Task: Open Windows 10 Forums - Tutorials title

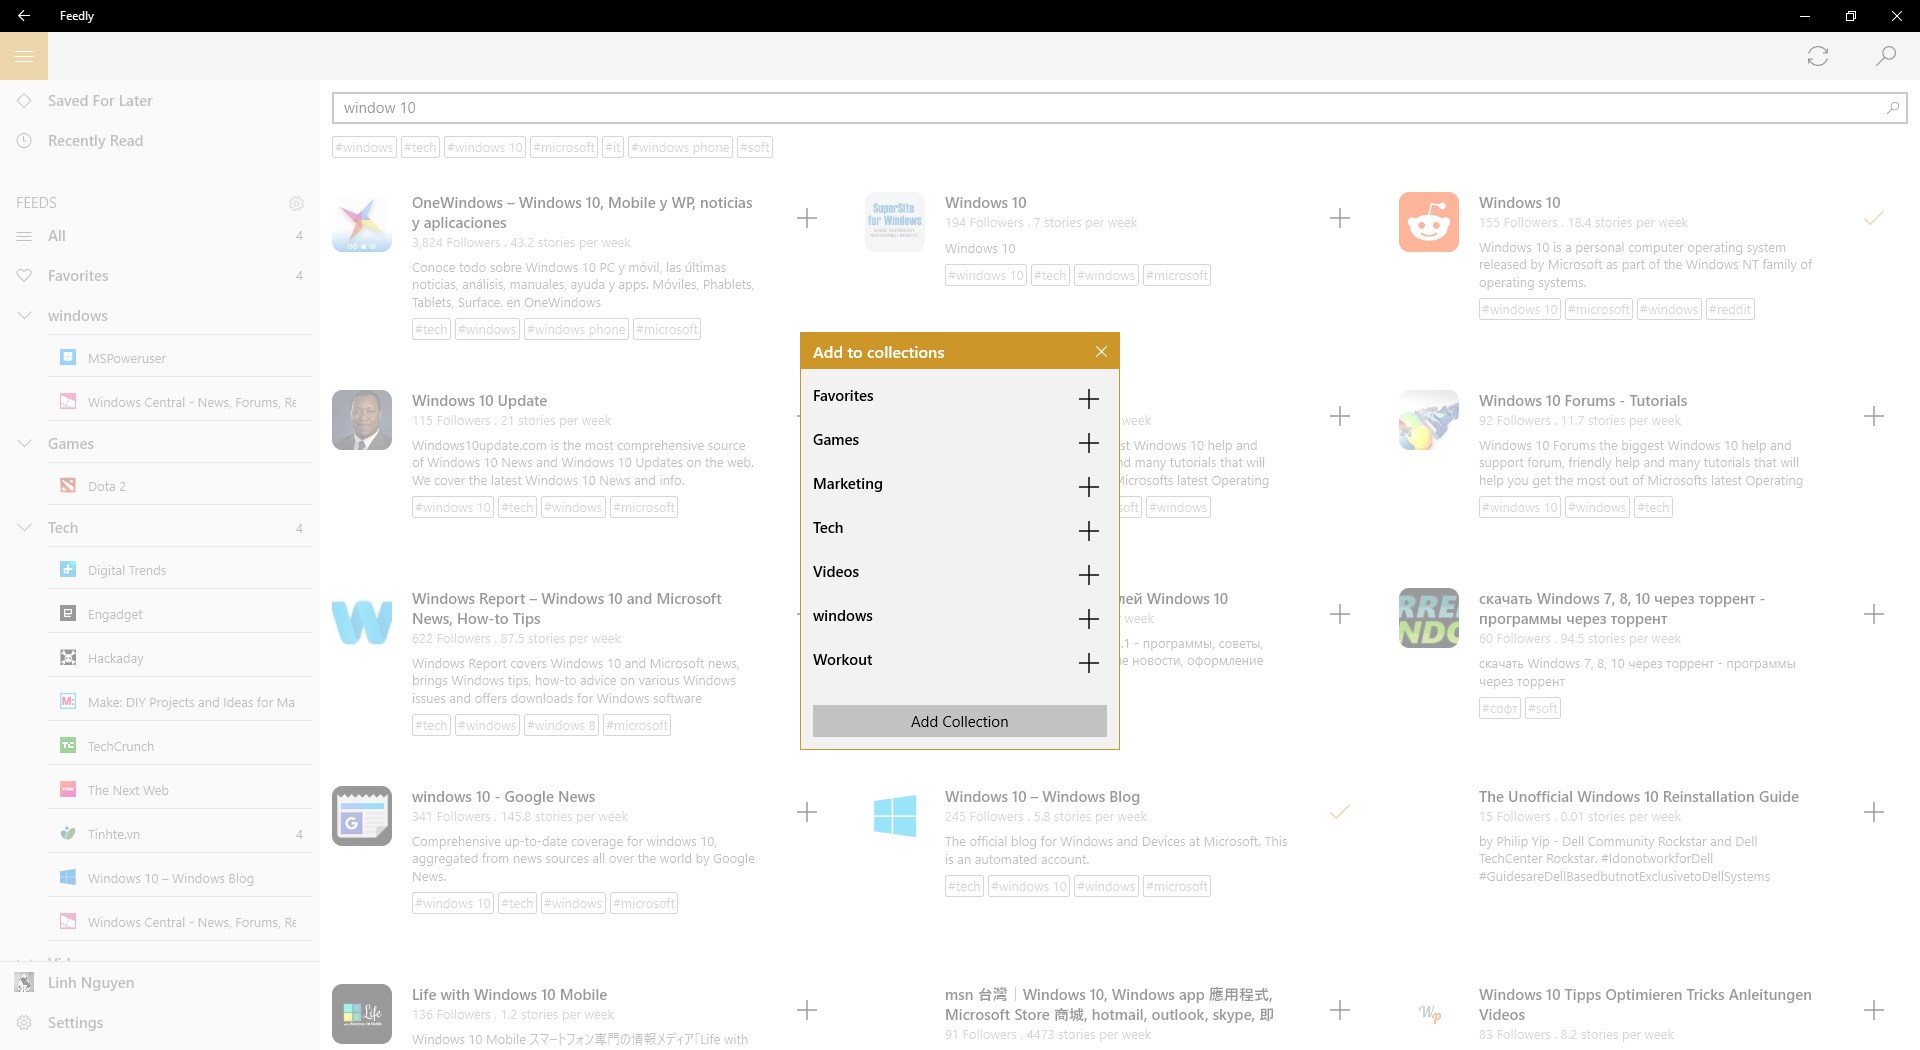Action: pos(1583,400)
